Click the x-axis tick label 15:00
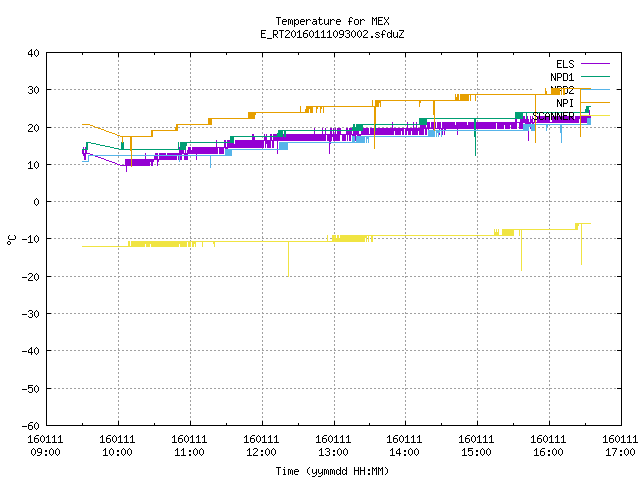 [x=476, y=452]
